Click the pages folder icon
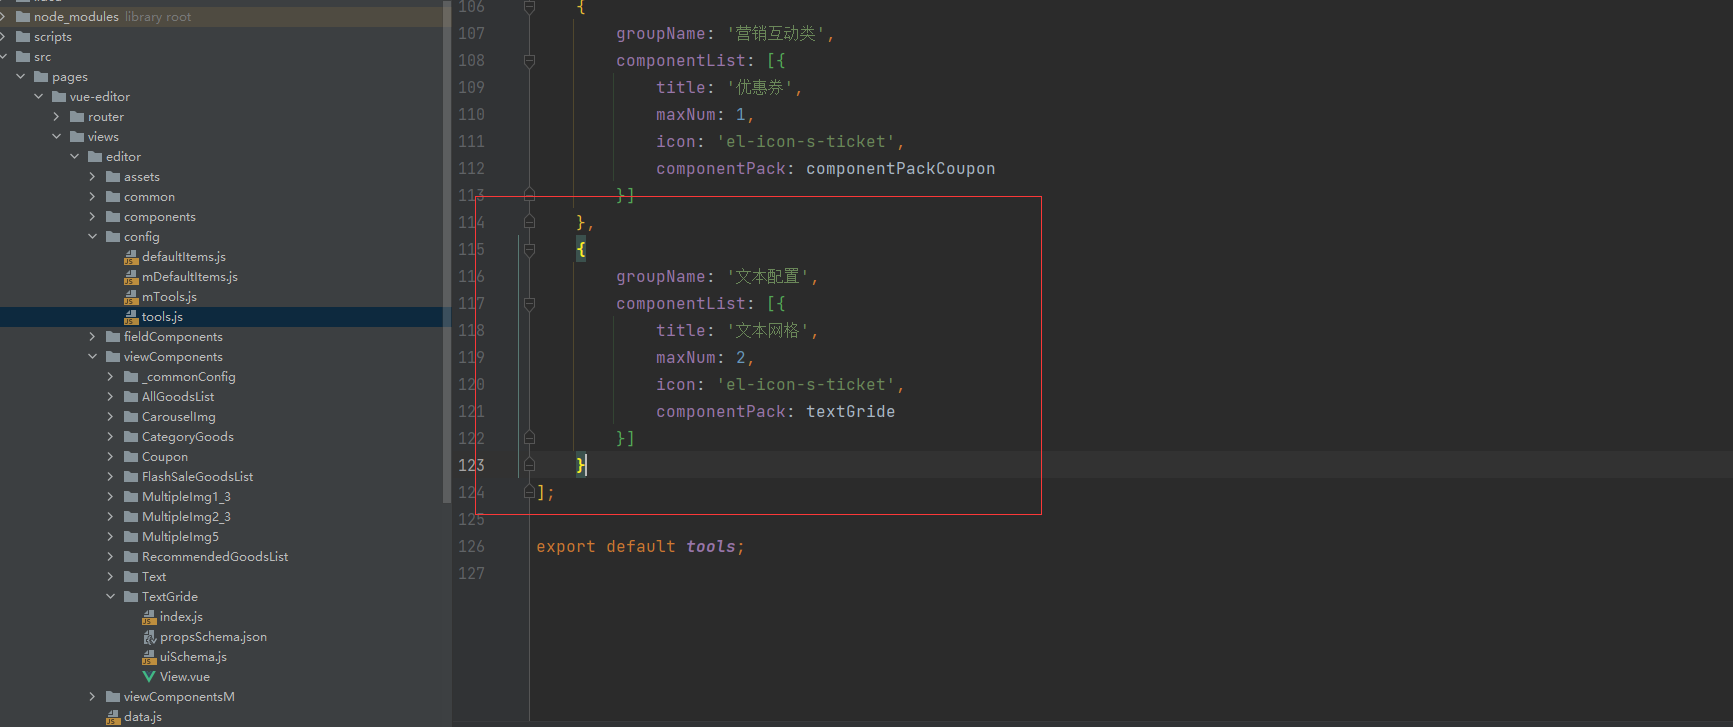Image resolution: width=1733 pixels, height=727 pixels. (x=41, y=77)
